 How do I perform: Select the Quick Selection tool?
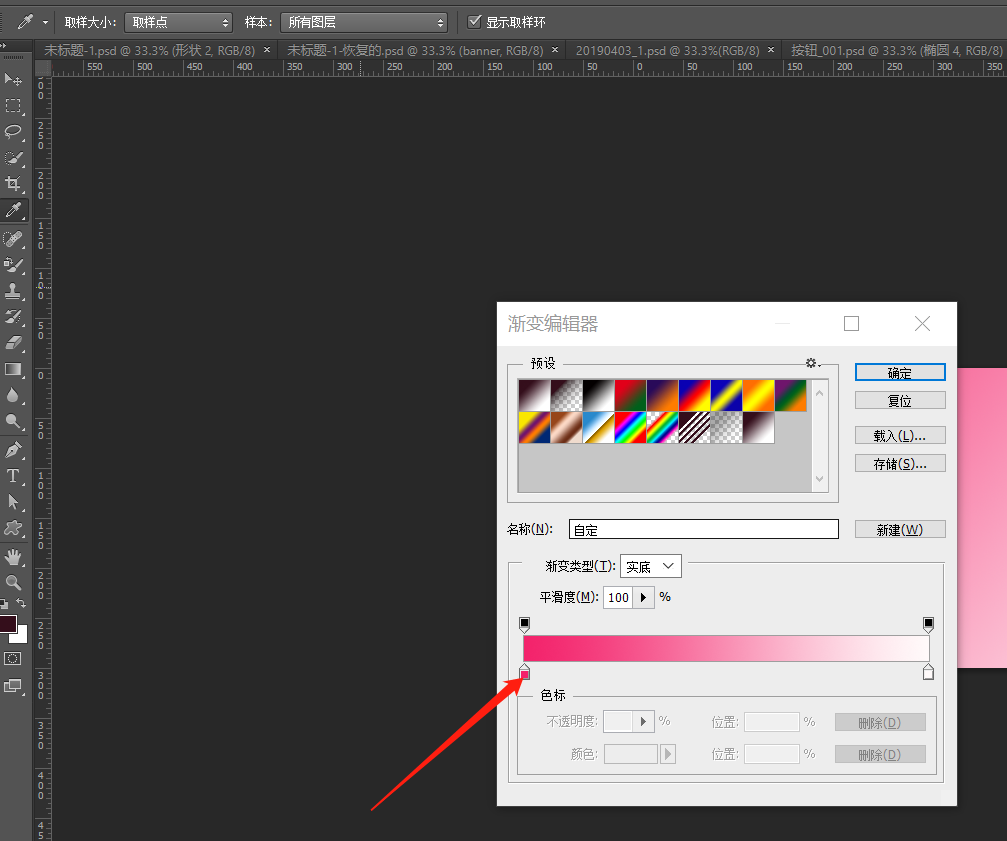[x=13, y=158]
